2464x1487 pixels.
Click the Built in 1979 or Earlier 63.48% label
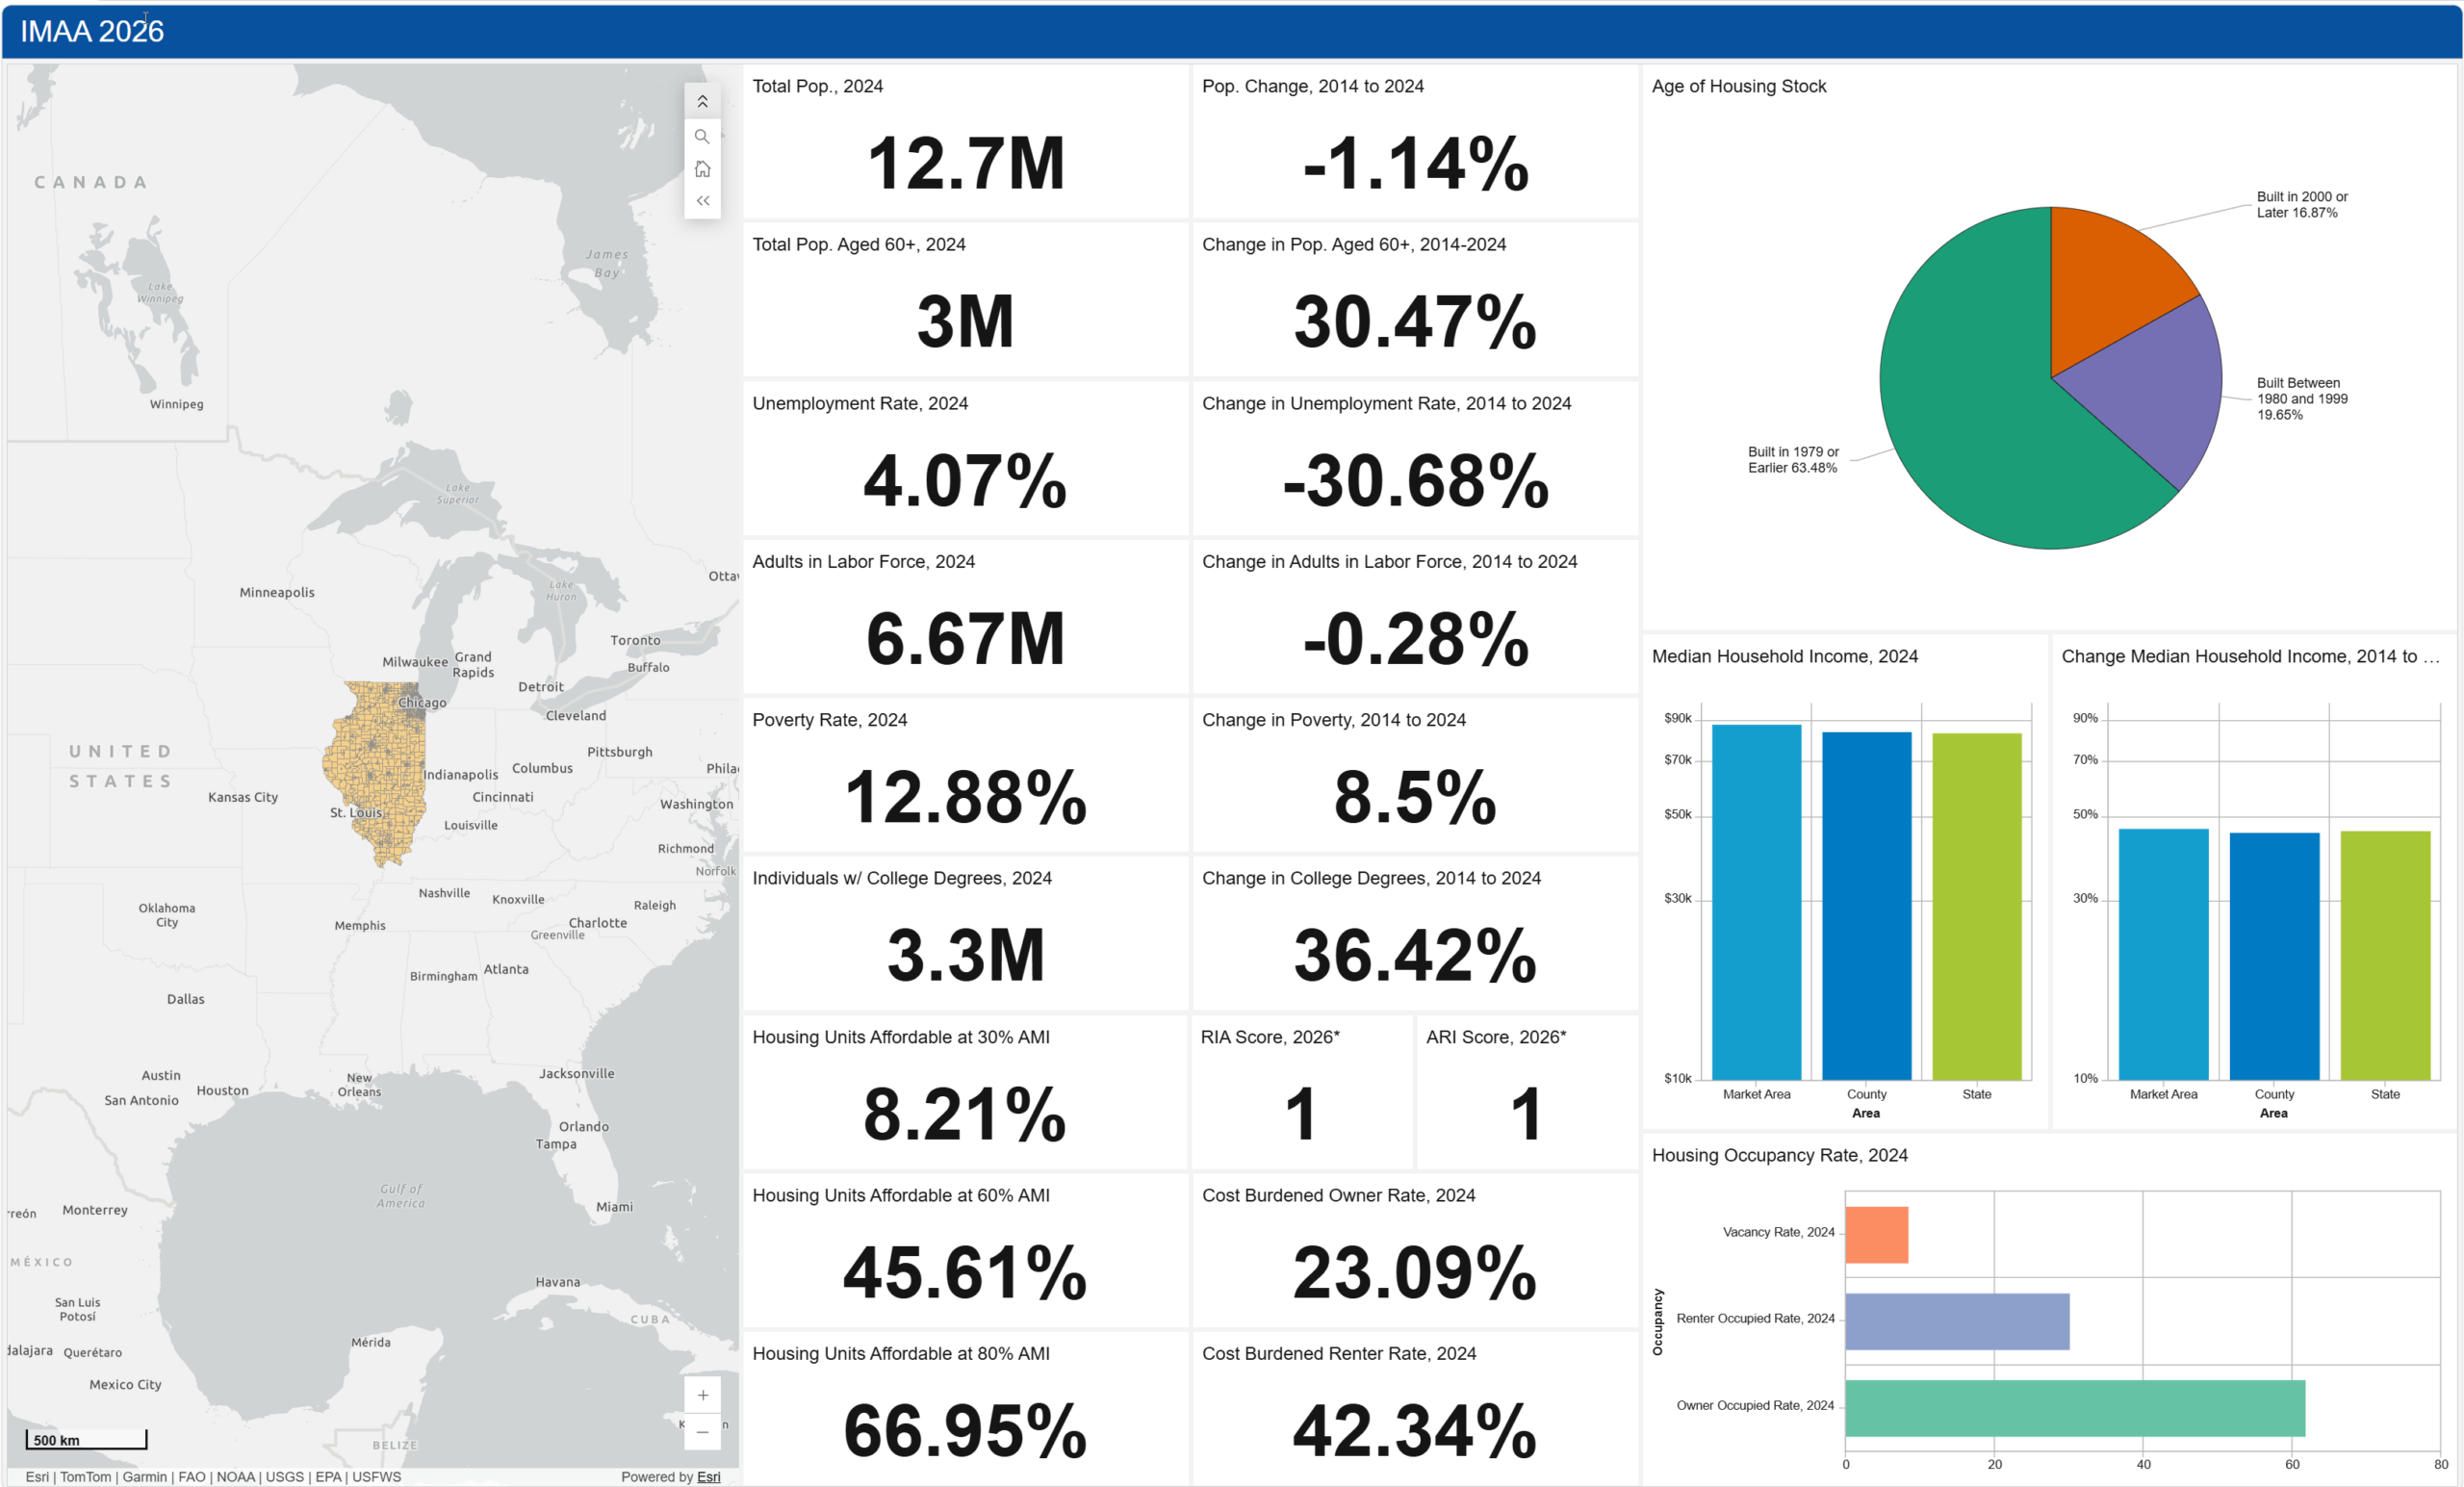coord(1793,460)
